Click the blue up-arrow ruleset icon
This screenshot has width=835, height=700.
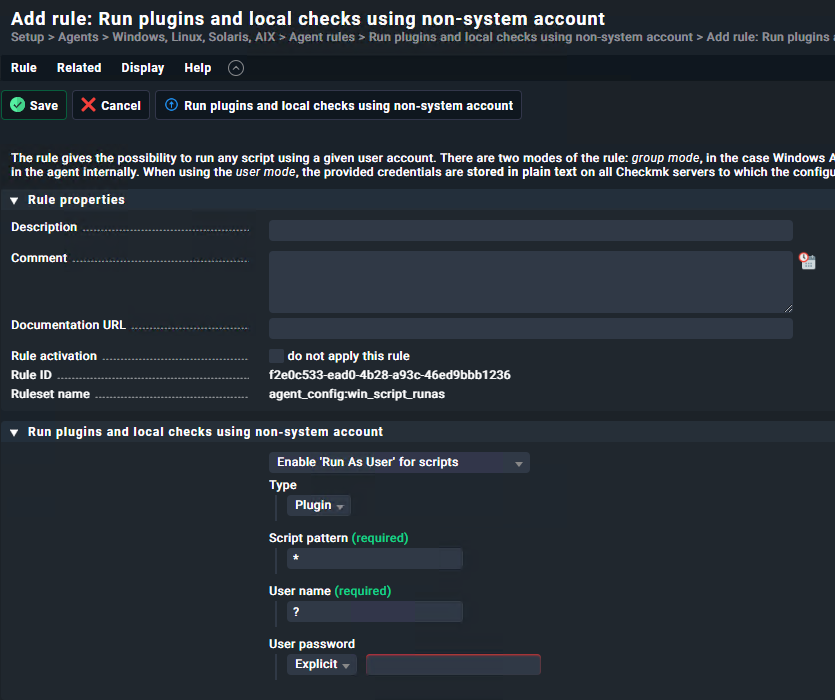coord(171,105)
